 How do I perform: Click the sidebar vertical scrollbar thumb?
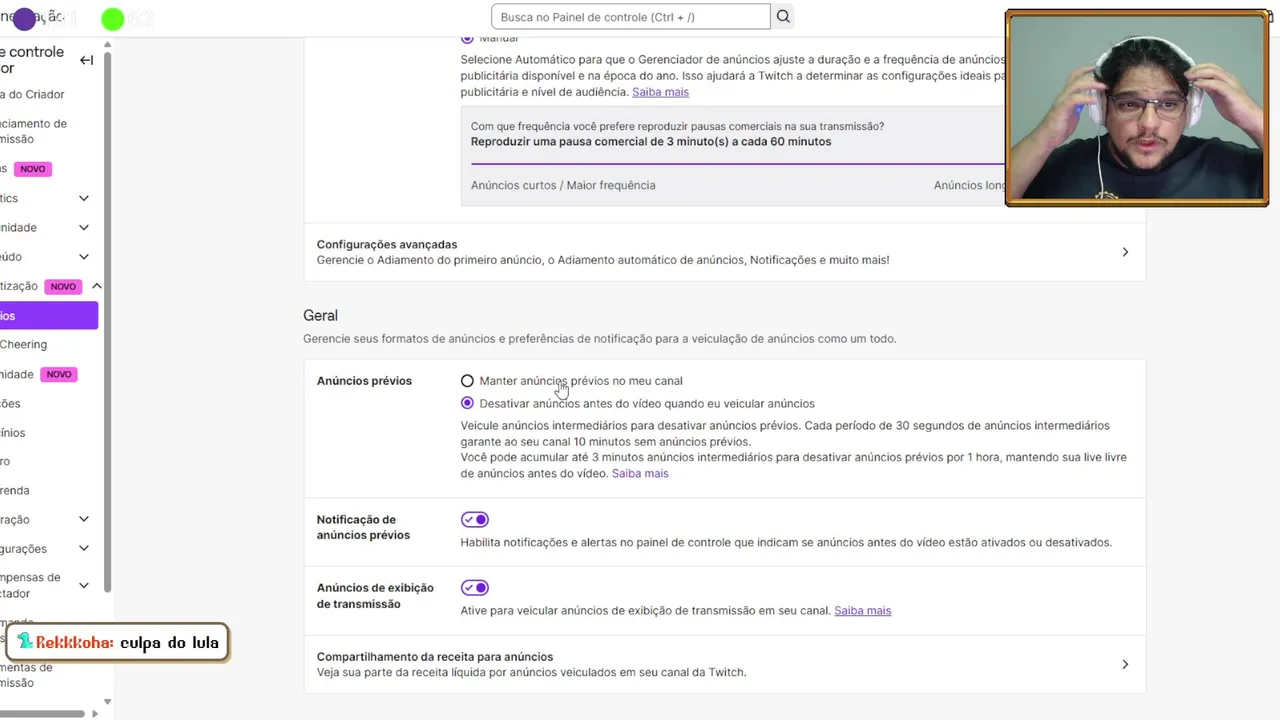107,320
